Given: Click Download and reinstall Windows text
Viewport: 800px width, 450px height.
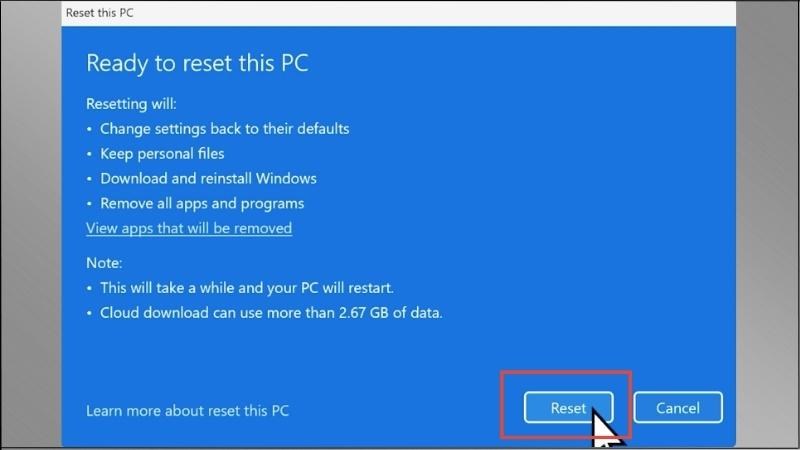Looking at the screenshot, I should 208,179.
